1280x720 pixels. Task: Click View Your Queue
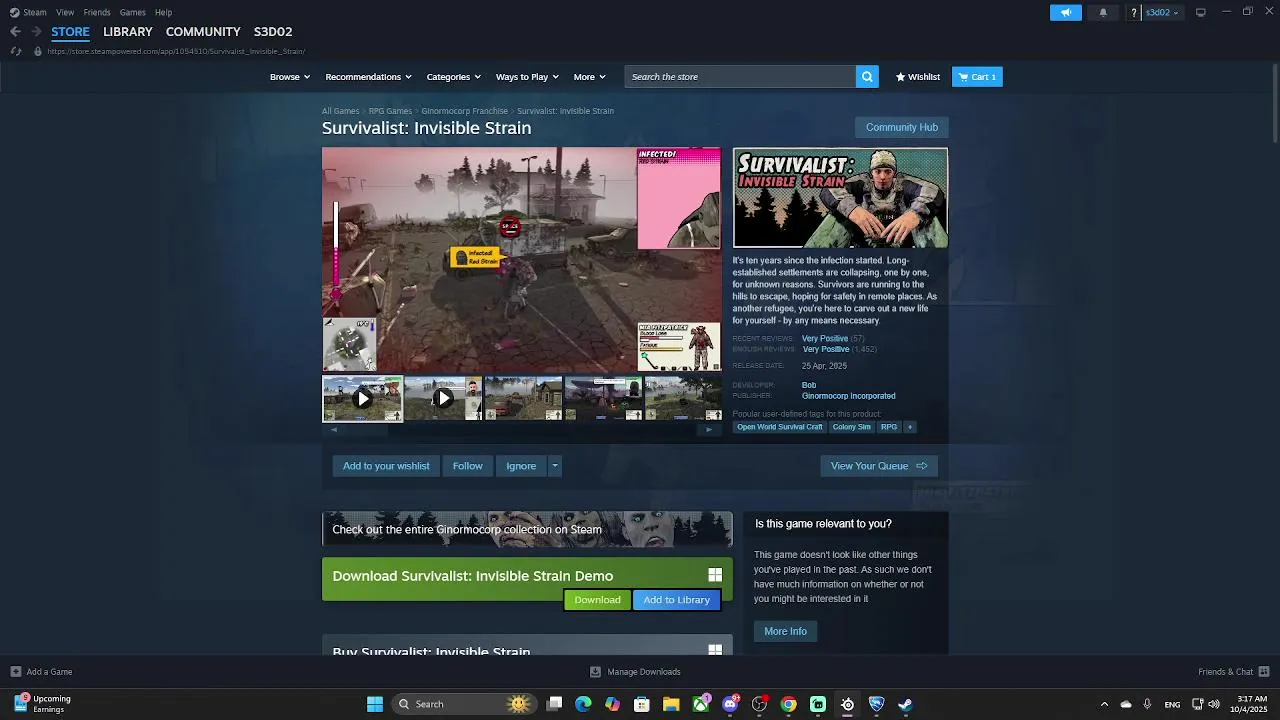click(x=879, y=466)
